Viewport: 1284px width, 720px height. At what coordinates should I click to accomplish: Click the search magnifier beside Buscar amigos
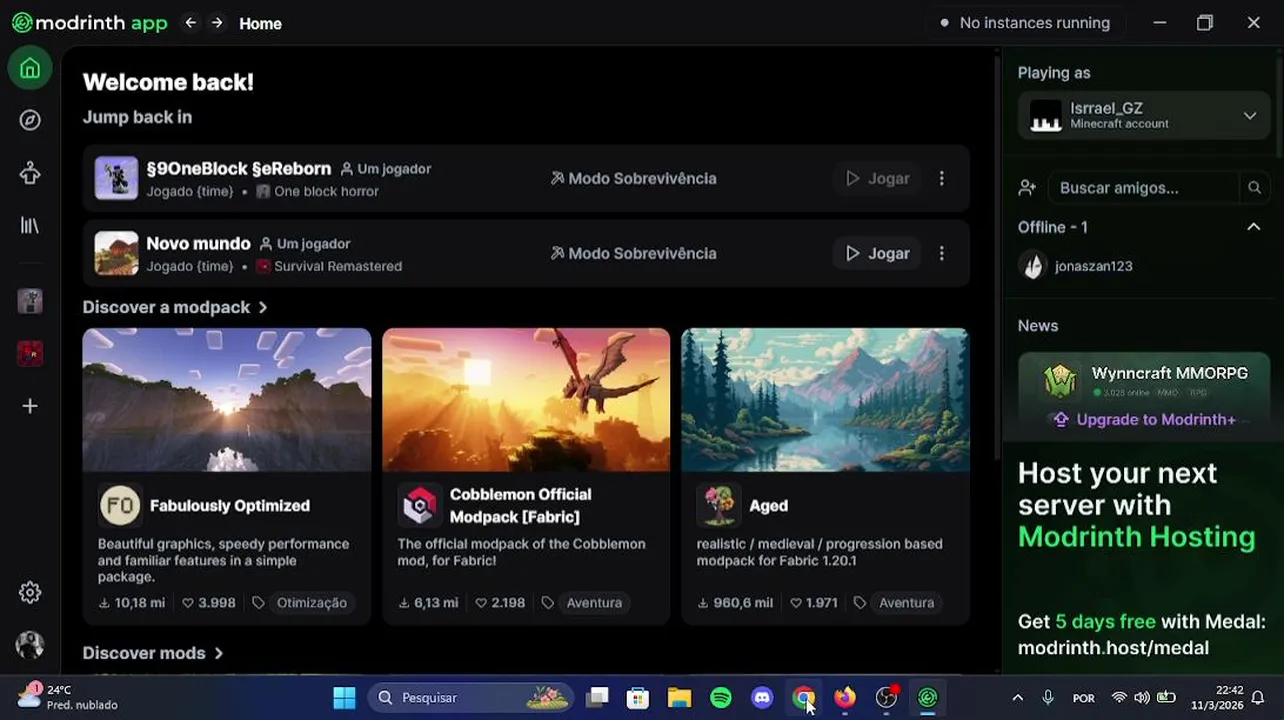point(1254,187)
